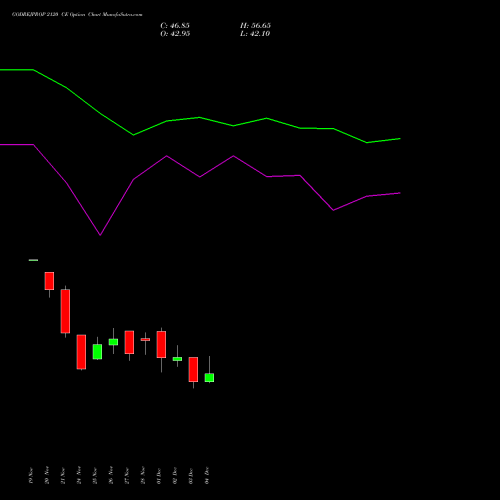Click the red candle for 03 Dec
500x500 pixels.
[193, 369]
